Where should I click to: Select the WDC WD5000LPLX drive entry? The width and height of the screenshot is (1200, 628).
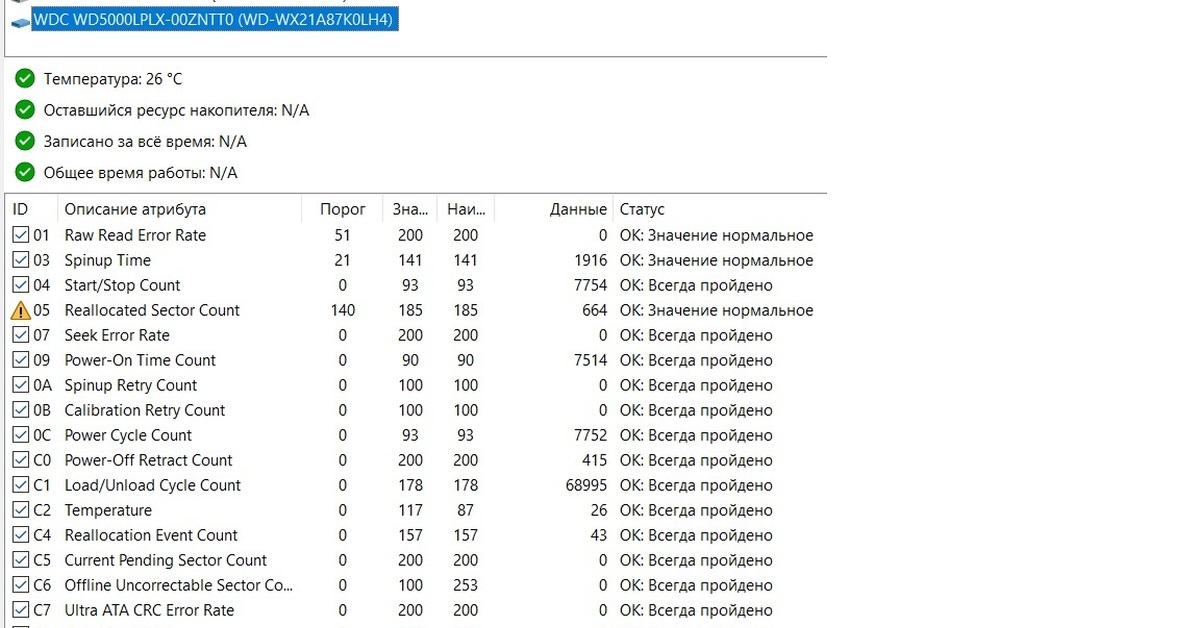tap(215, 19)
